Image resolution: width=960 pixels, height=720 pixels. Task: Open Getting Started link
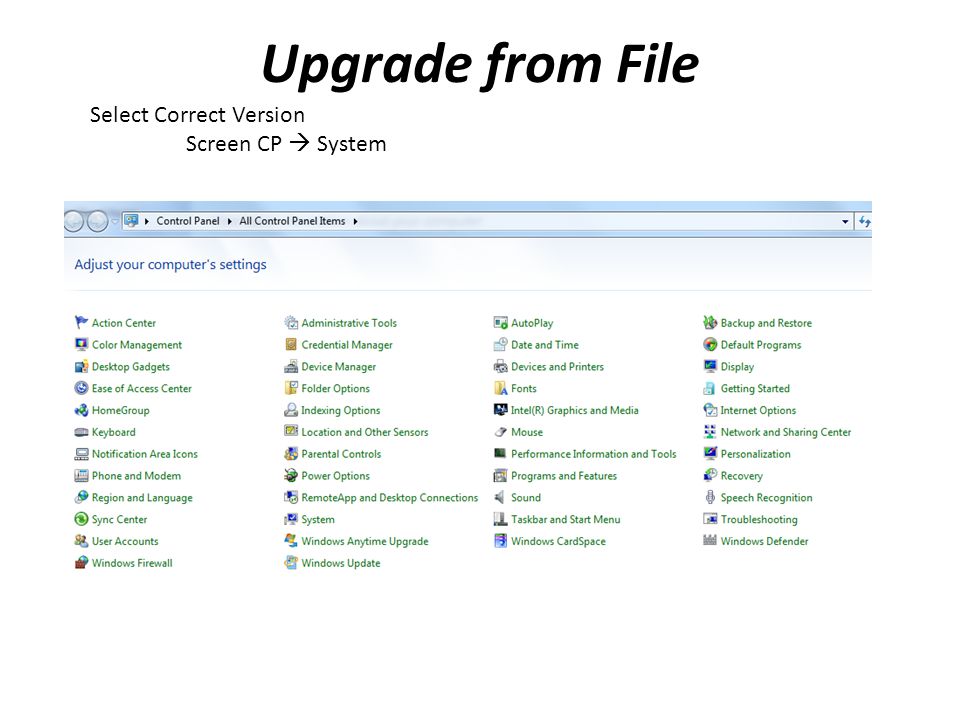755,388
